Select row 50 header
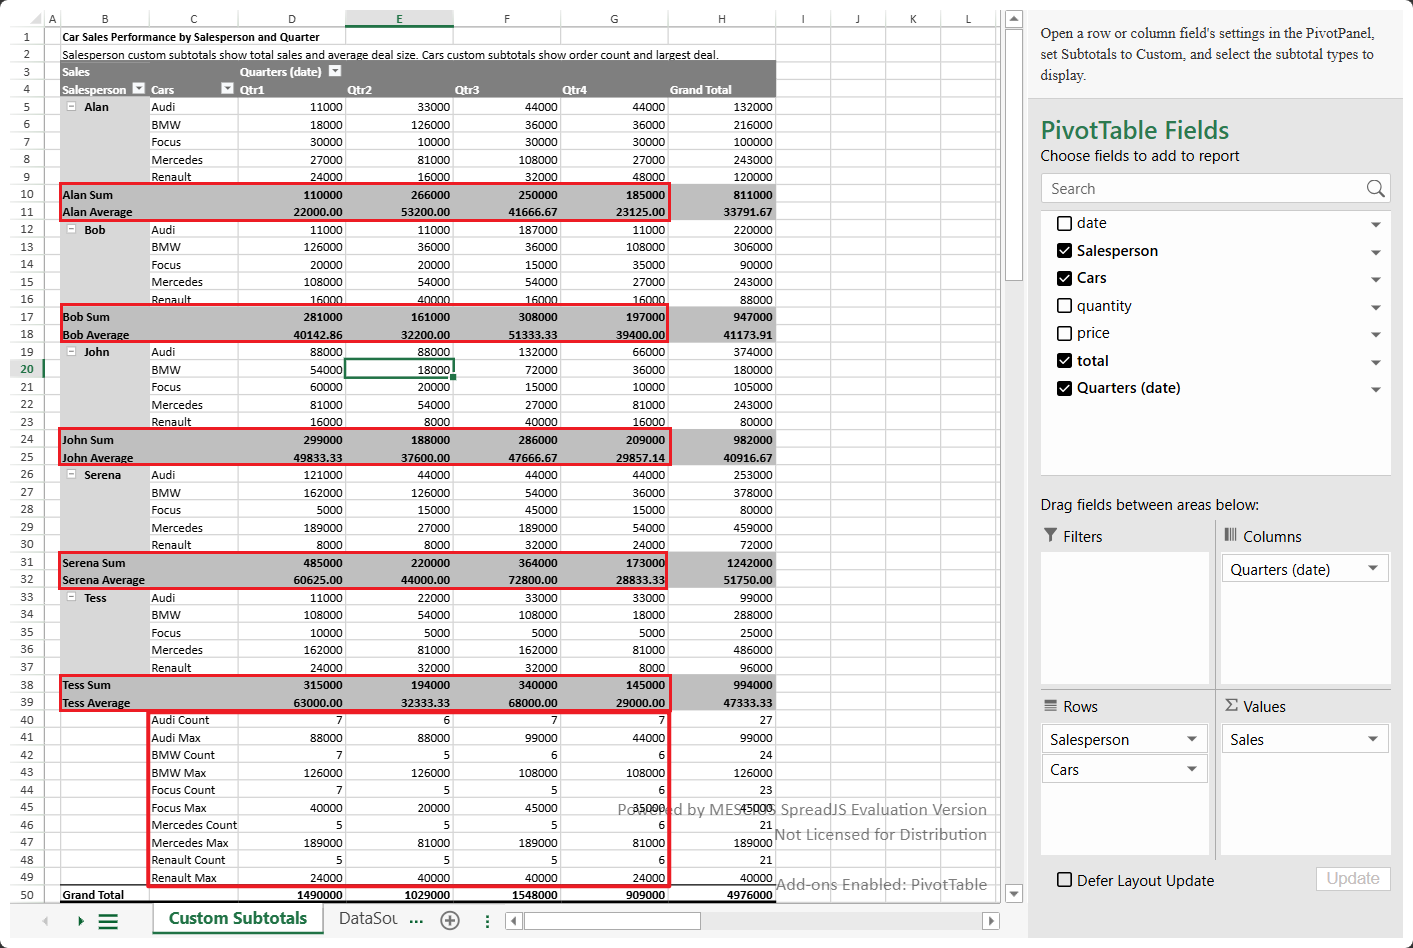 point(27,895)
